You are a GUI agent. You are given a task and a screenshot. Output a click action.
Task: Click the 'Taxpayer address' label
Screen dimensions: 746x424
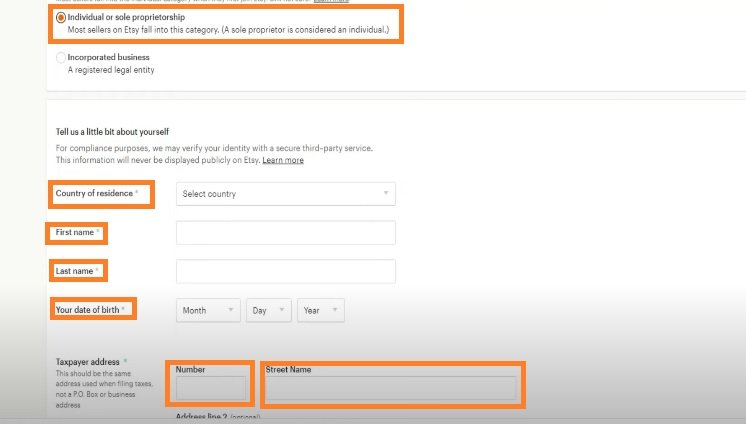pyautogui.click(x=88, y=362)
